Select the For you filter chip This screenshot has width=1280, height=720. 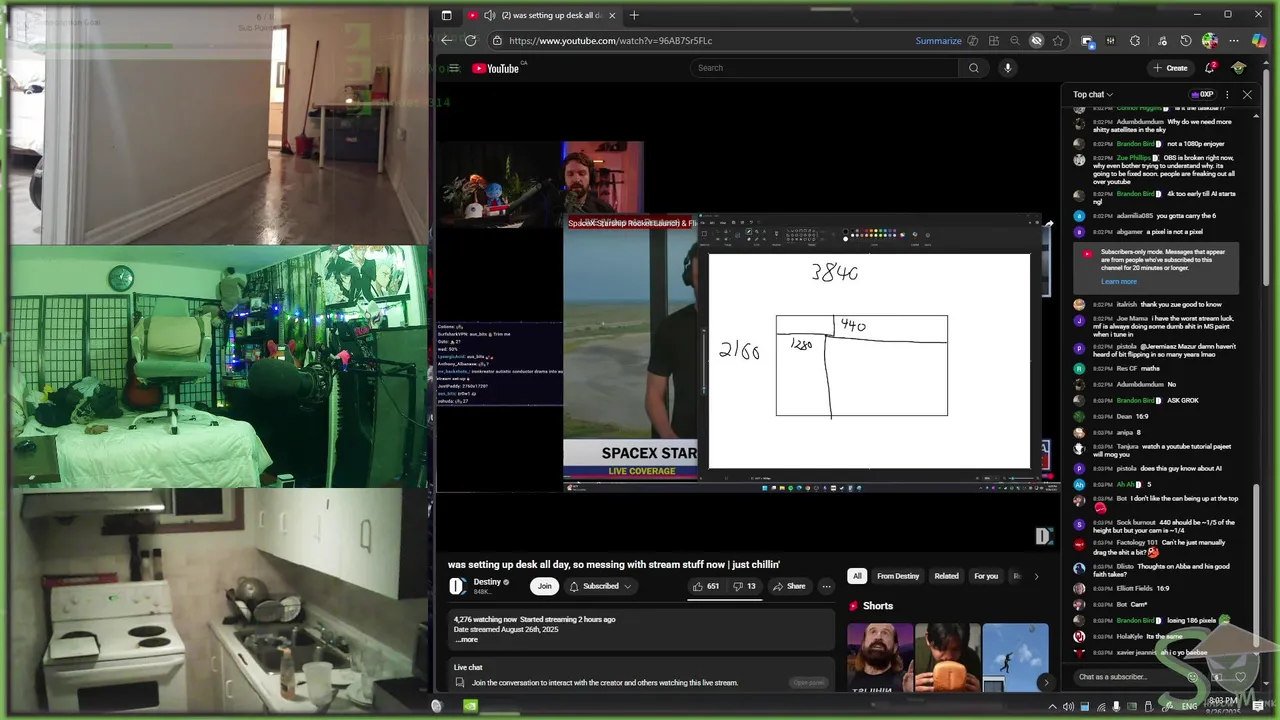(986, 576)
